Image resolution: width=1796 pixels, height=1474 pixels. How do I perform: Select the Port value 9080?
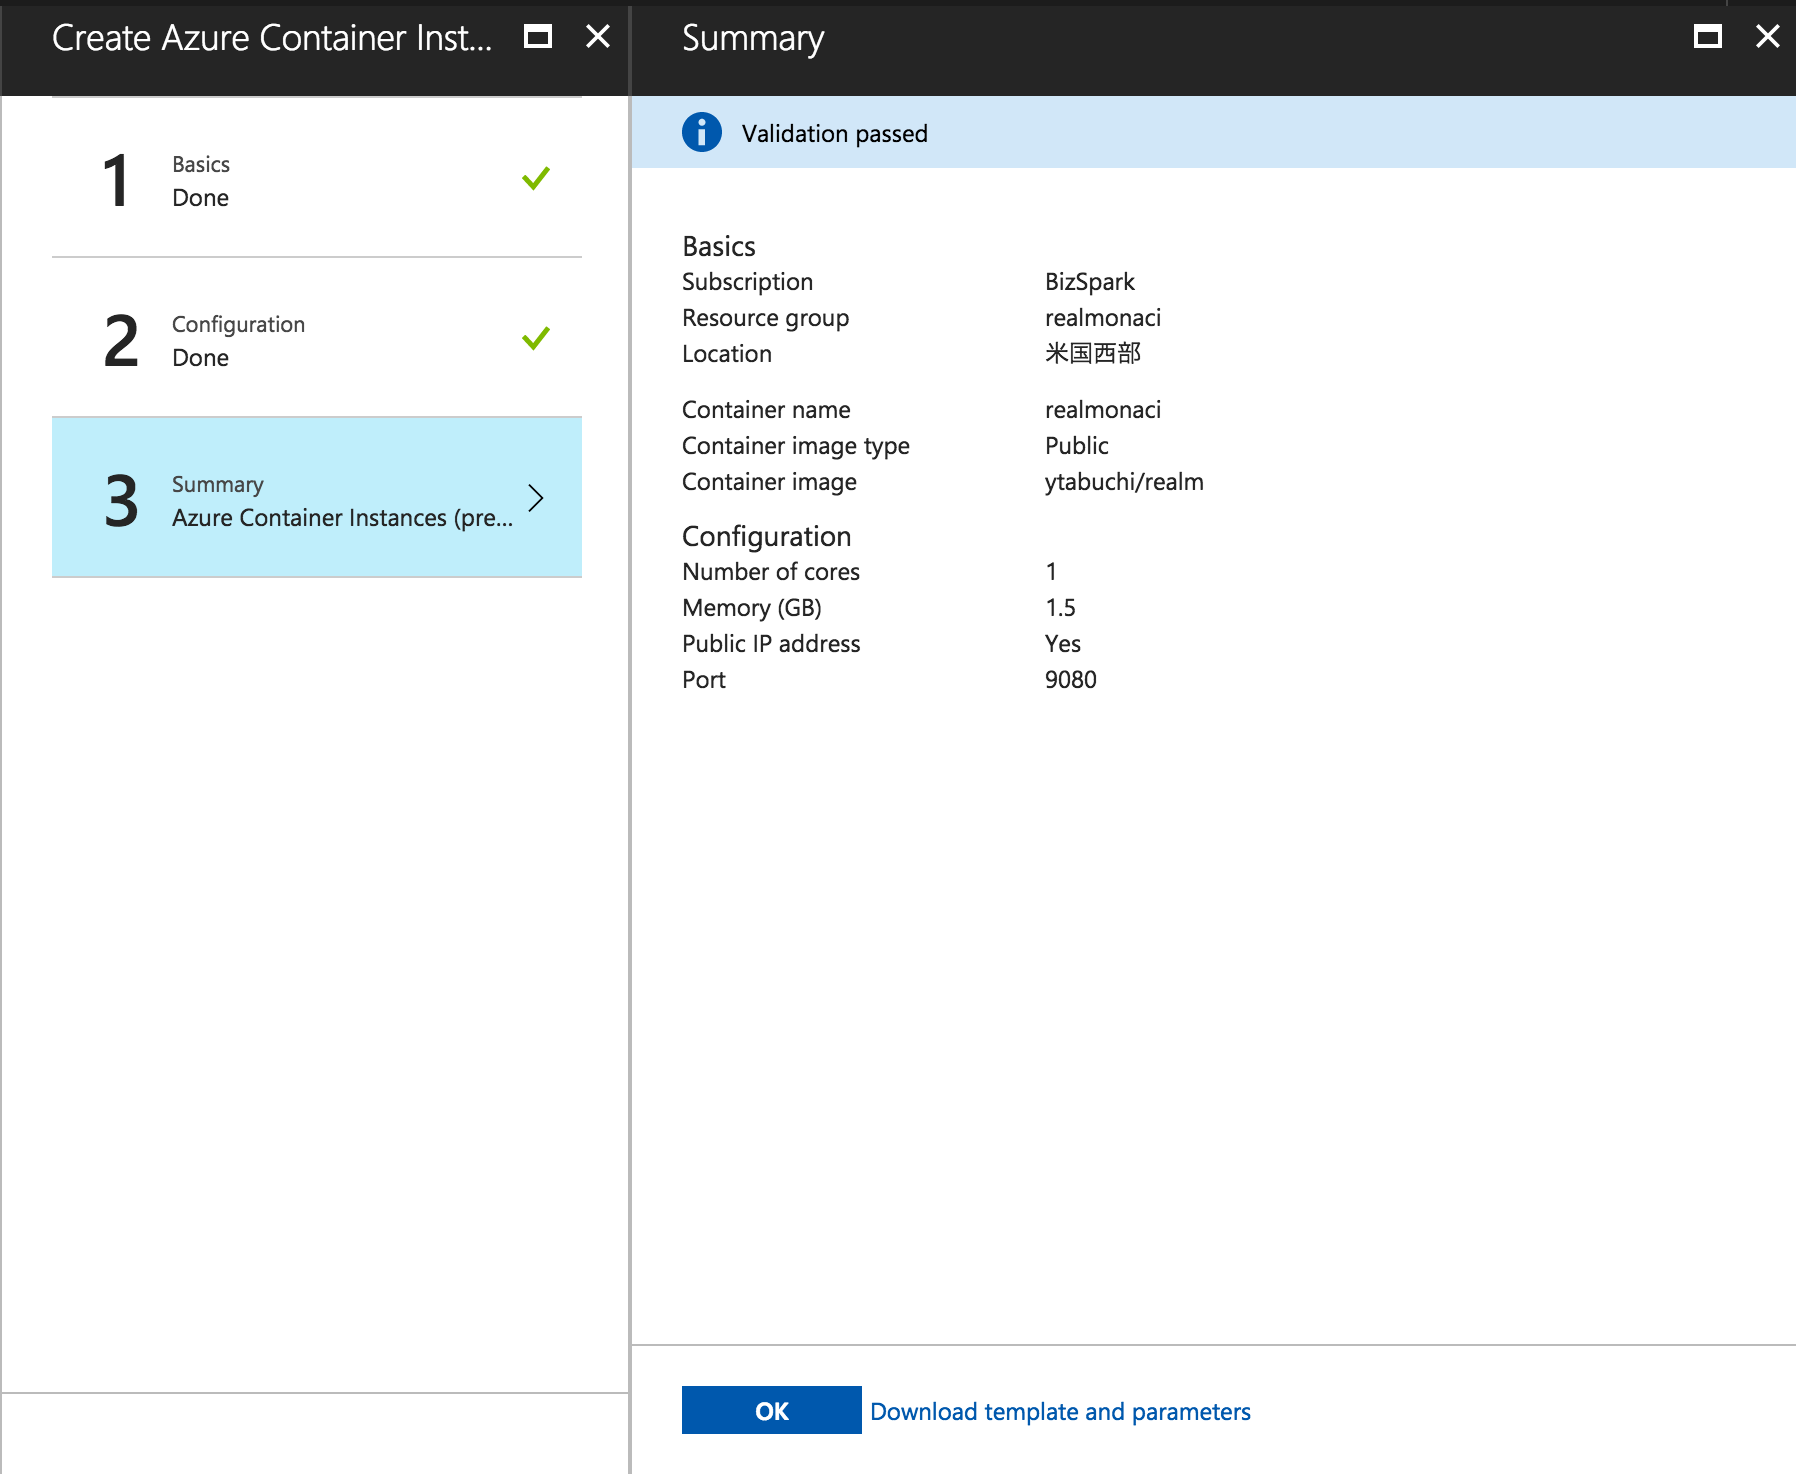click(x=1071, y=680)
